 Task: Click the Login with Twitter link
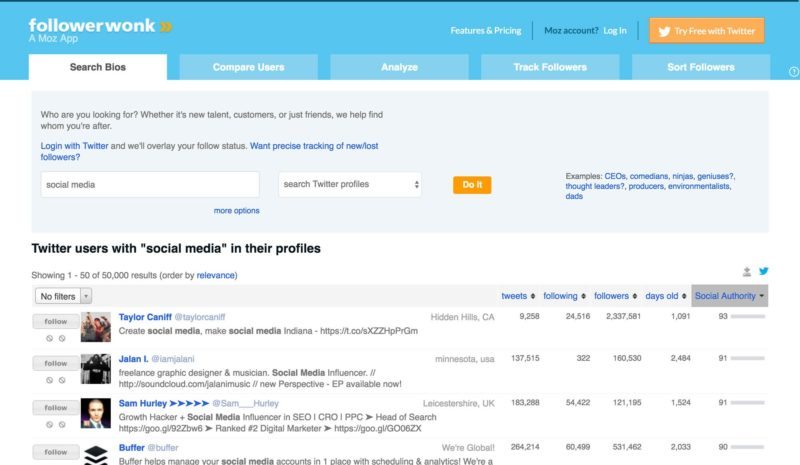click(x=74, y=146)
